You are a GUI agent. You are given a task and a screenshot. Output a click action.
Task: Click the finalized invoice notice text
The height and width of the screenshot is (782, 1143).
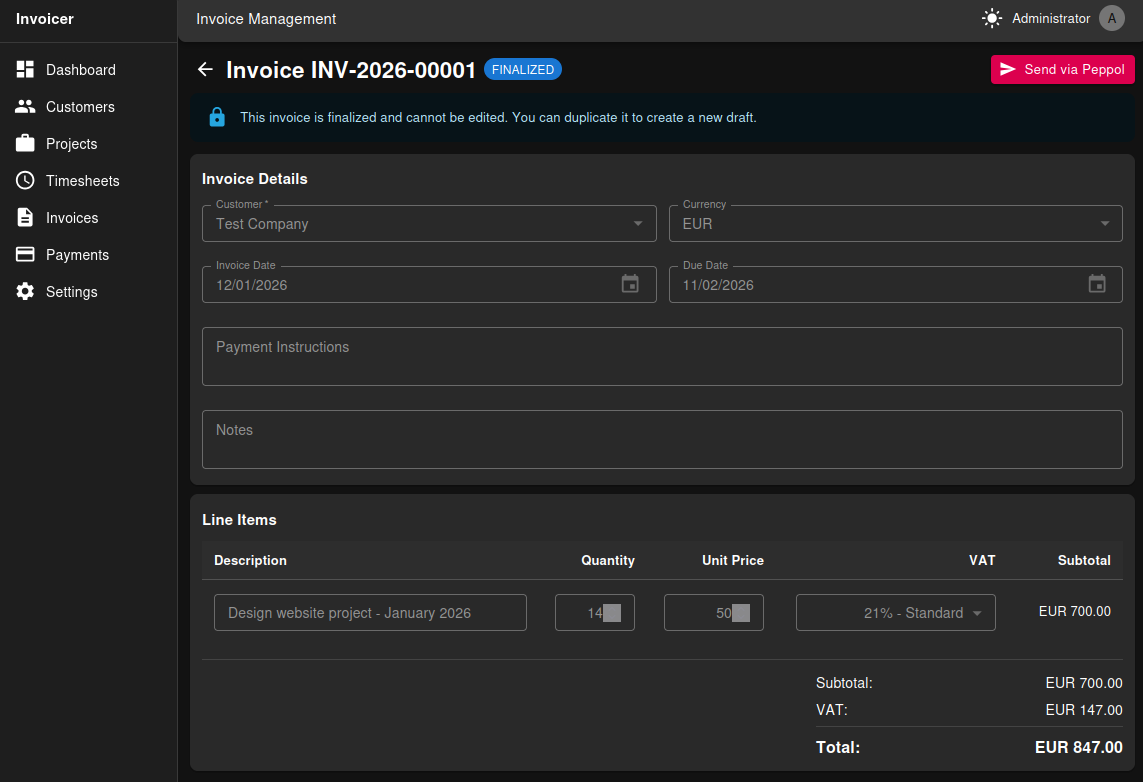(499, 117)
